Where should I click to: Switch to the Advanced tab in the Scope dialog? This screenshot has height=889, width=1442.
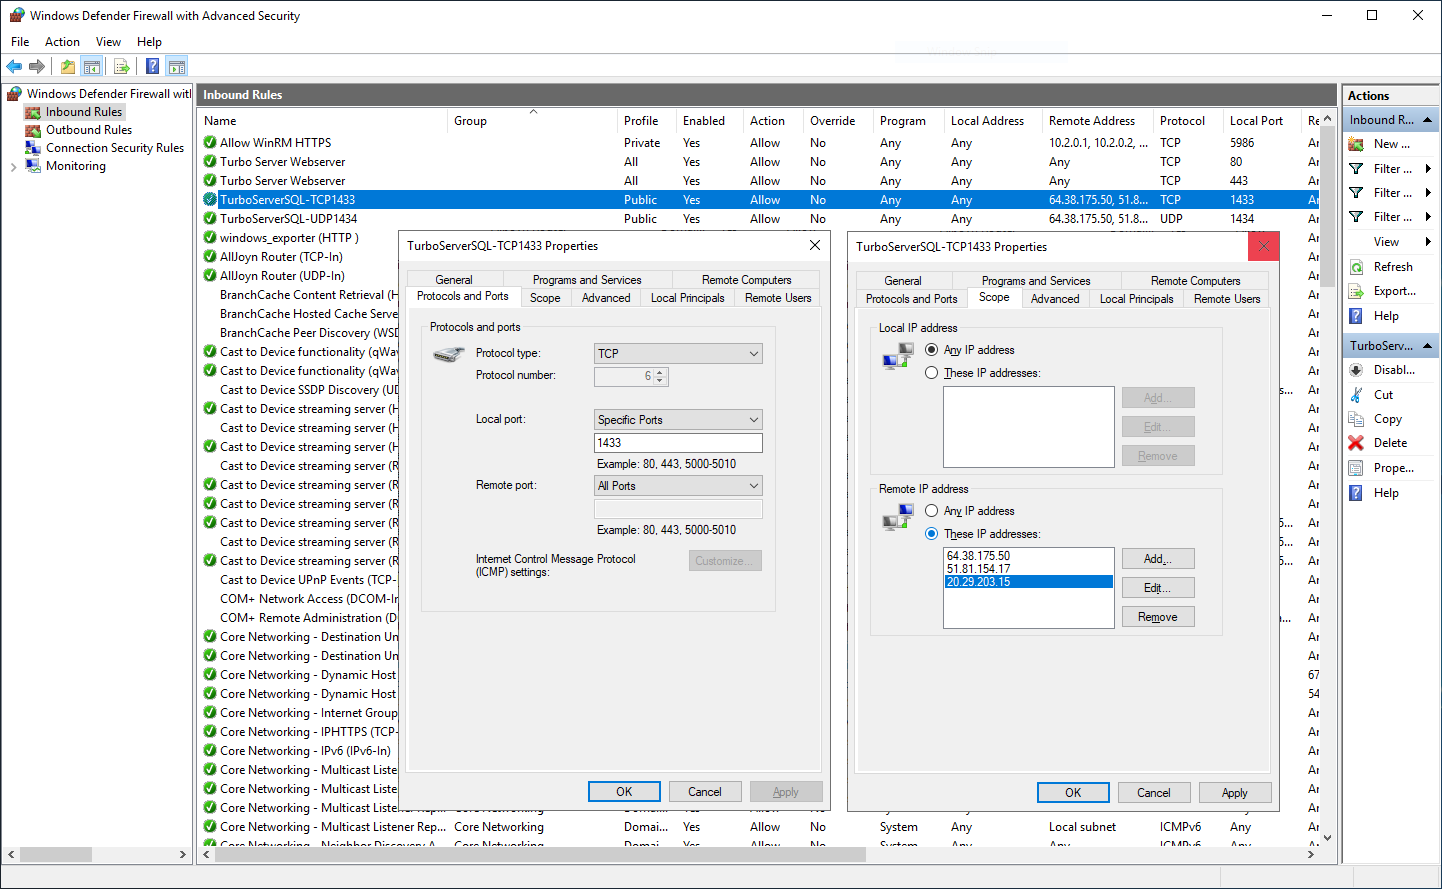point(1055,298)
